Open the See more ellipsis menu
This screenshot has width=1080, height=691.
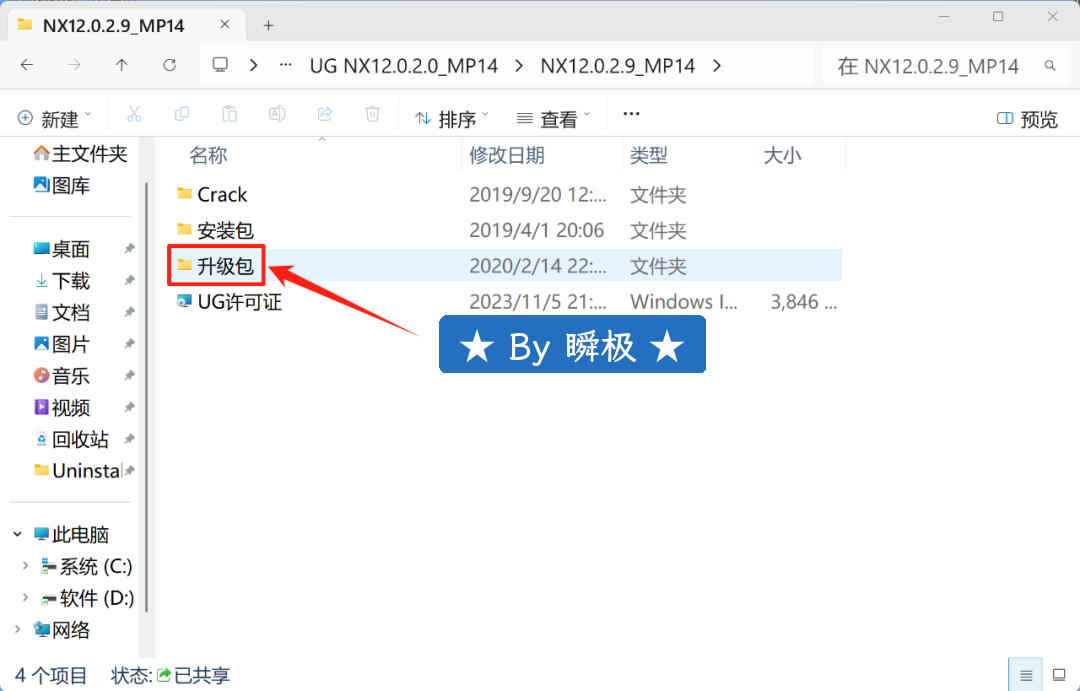point(631,115)
